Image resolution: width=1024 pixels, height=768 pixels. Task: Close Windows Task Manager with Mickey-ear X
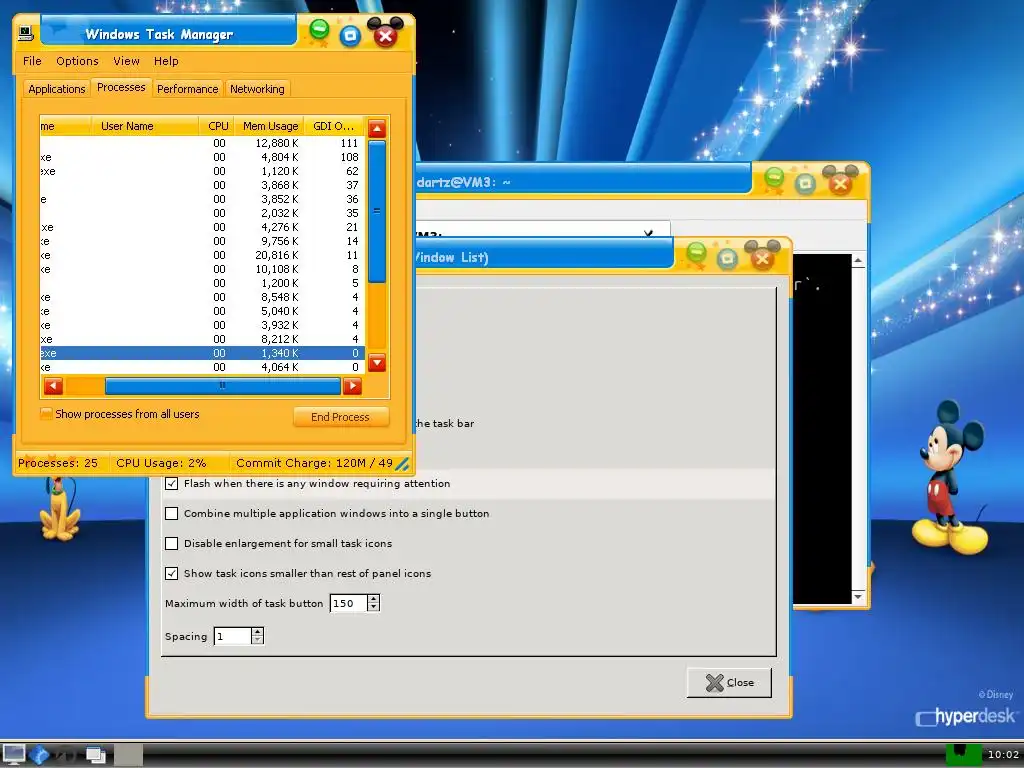[x=385, y=34]
